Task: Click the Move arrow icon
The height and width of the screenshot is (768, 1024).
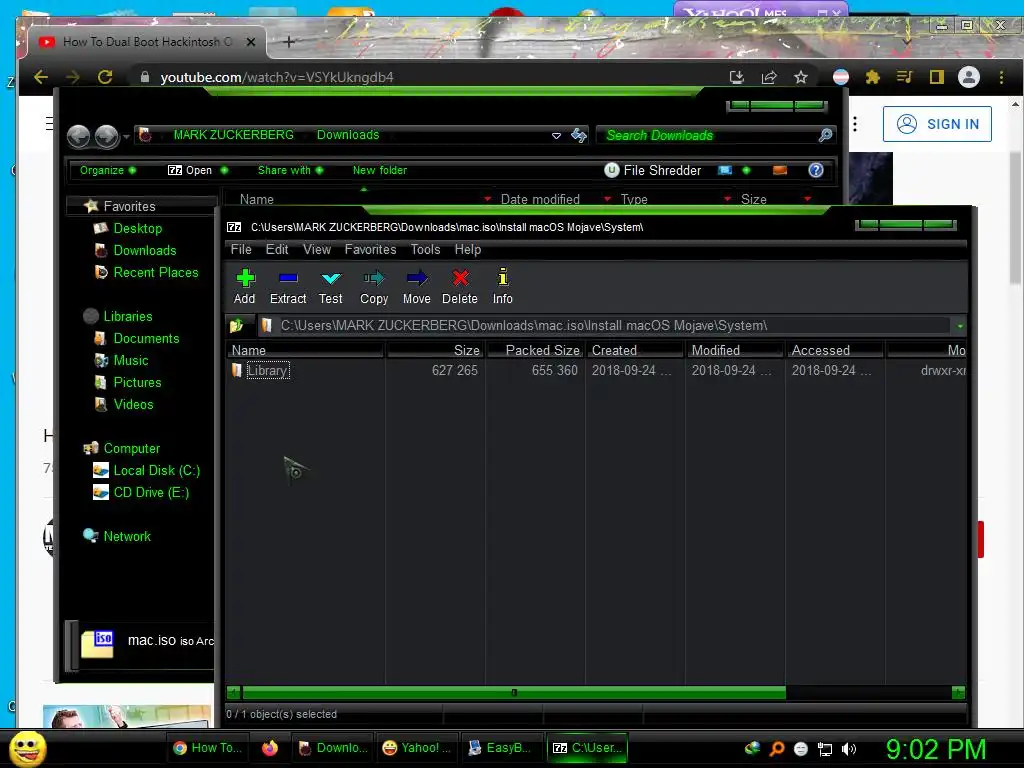Action: [x=417, y=279]
